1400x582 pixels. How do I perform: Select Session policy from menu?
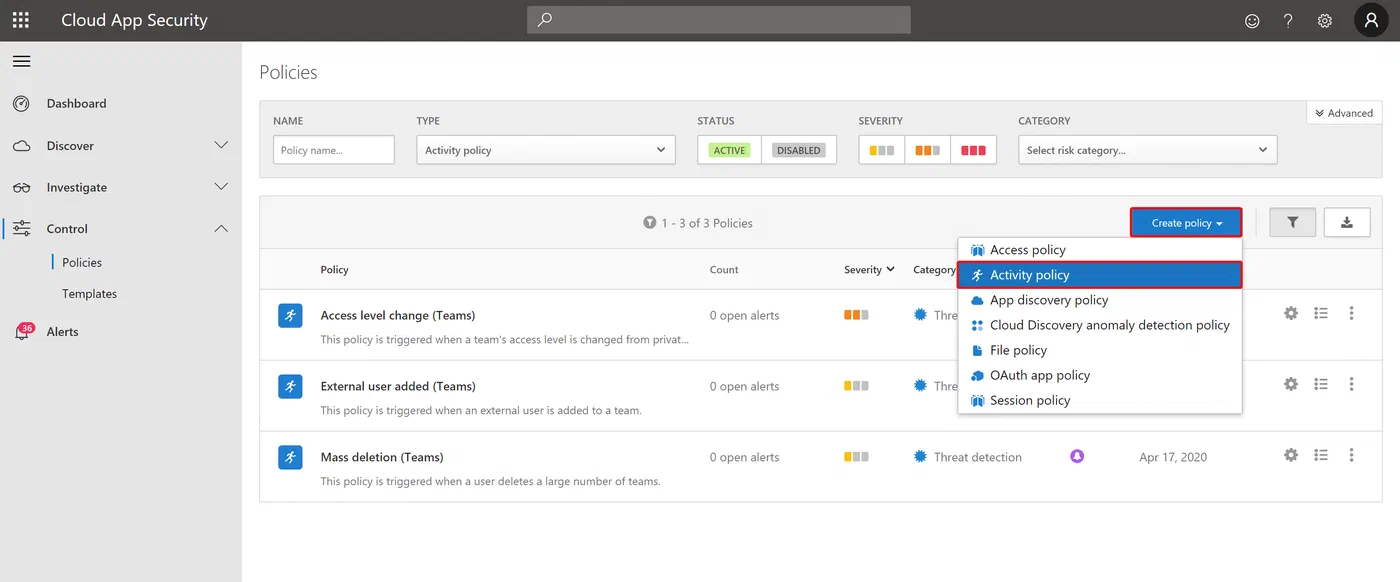[1100, 400]
